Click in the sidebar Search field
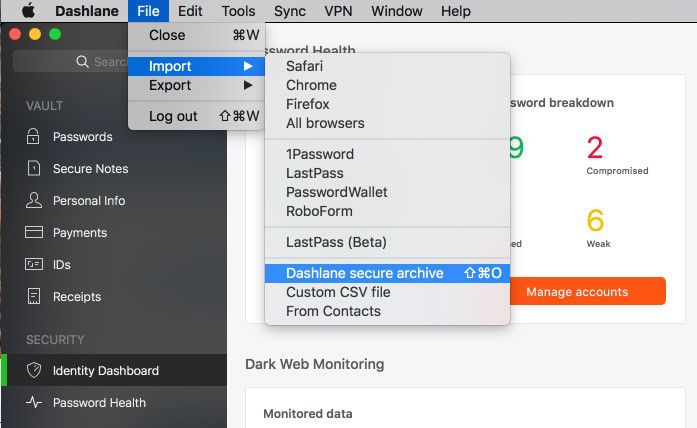The width and height of the screenshot is (697, 428). tap(71, 61)
